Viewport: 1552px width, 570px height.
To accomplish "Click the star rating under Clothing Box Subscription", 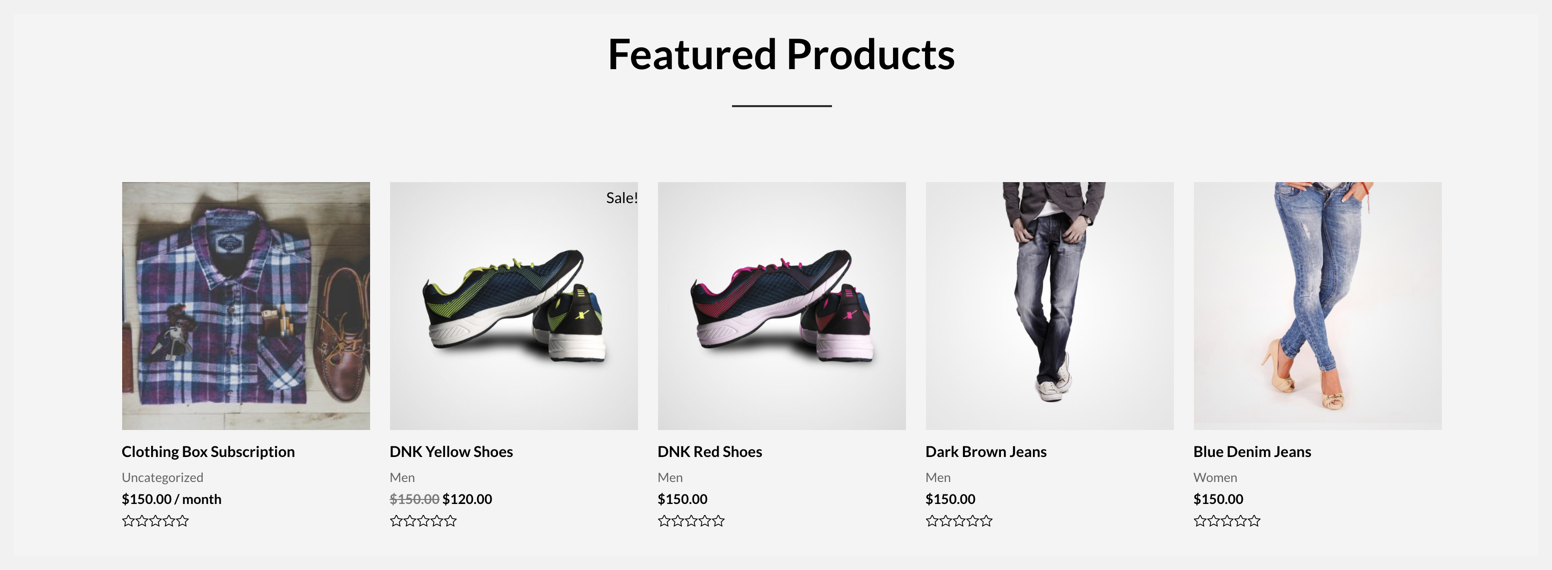I will point(155,521).
